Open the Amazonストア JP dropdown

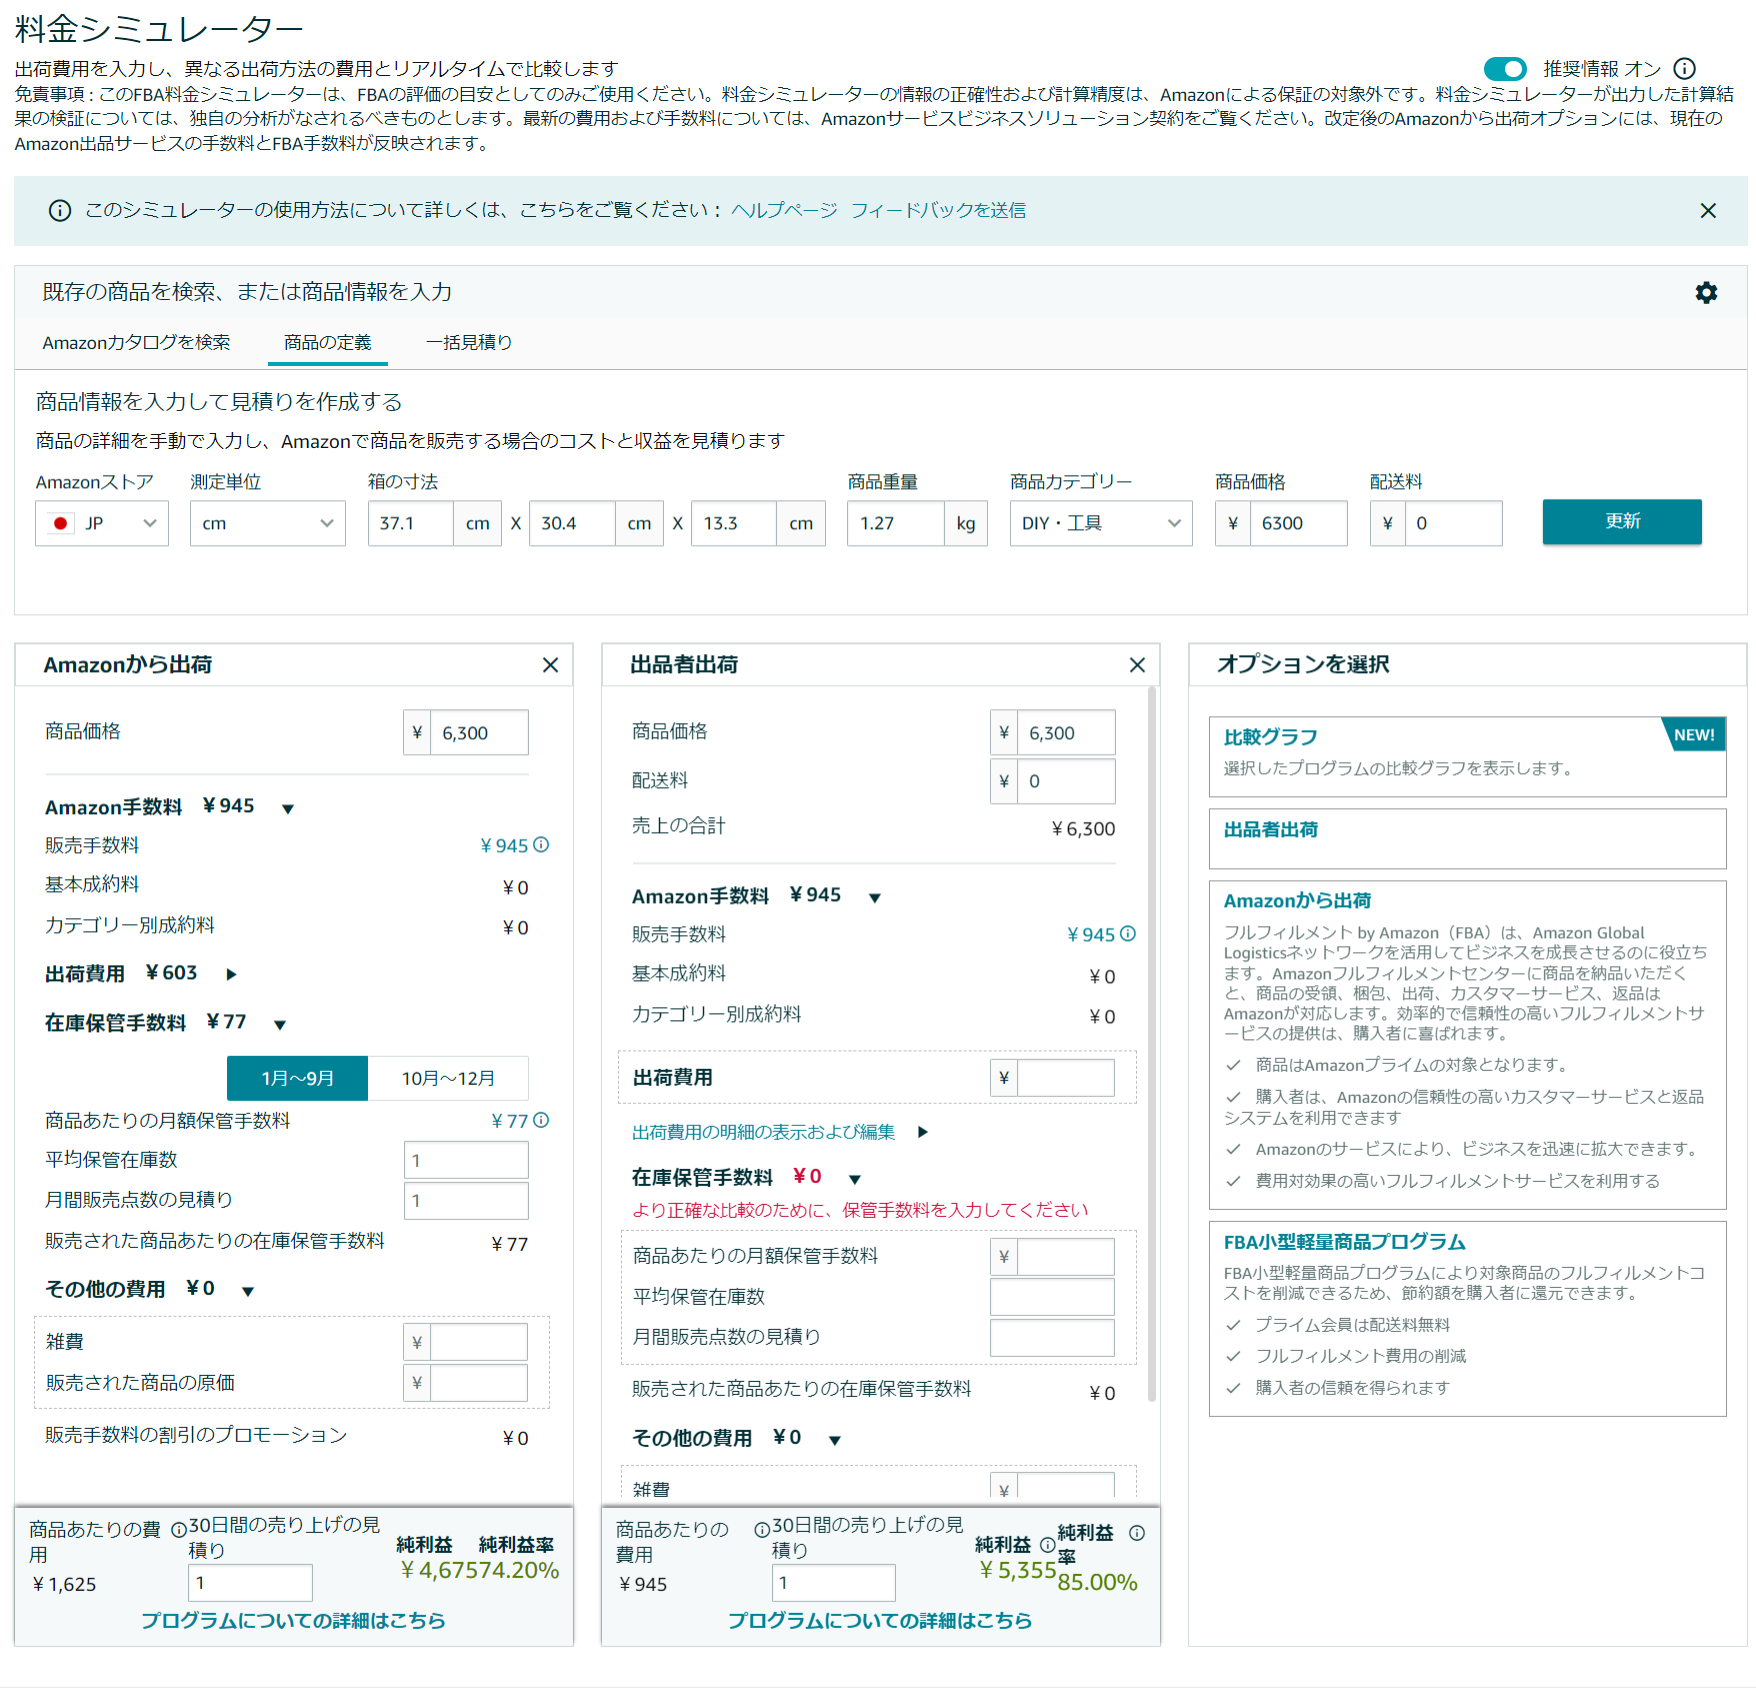pyautogui.click(x=102, y=523)
